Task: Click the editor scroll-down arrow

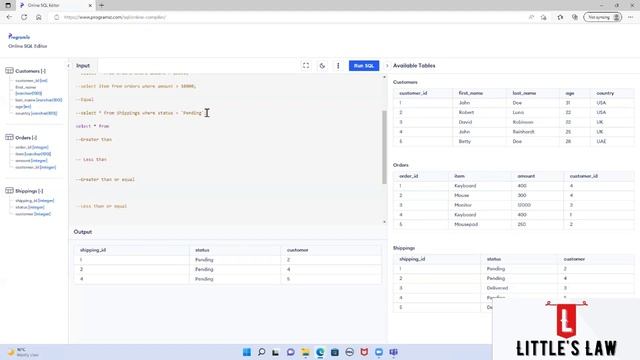Action: tap(384, 222)
